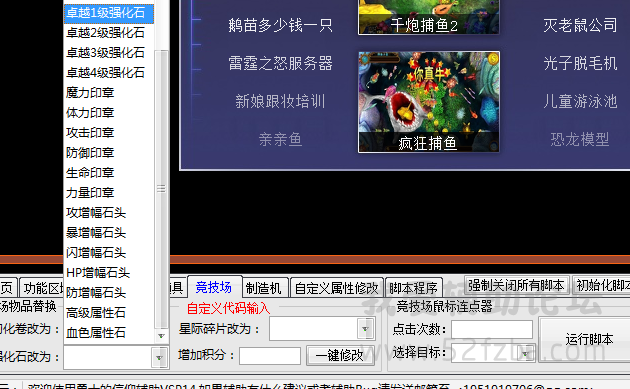
Task: Expand the 星际碎片改为 dropdown arrow
Action: 365,329
